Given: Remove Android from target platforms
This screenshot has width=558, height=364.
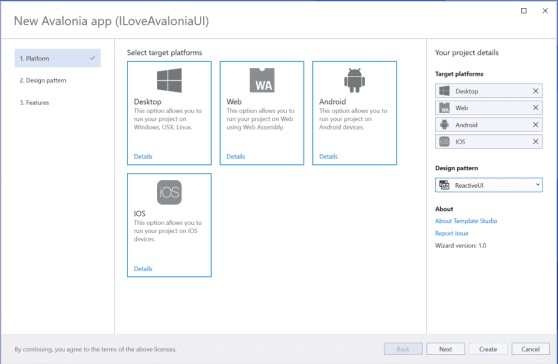Looking at the screenshot, I should tap(535, 125).
